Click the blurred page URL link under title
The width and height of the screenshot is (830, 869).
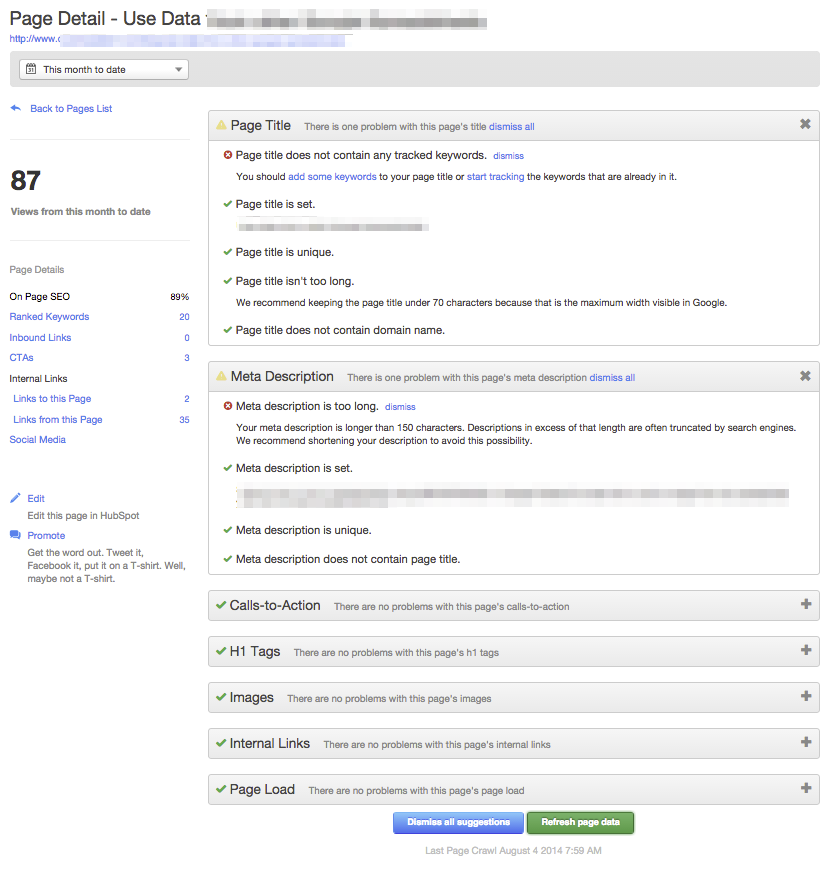[x=177, y=39]
